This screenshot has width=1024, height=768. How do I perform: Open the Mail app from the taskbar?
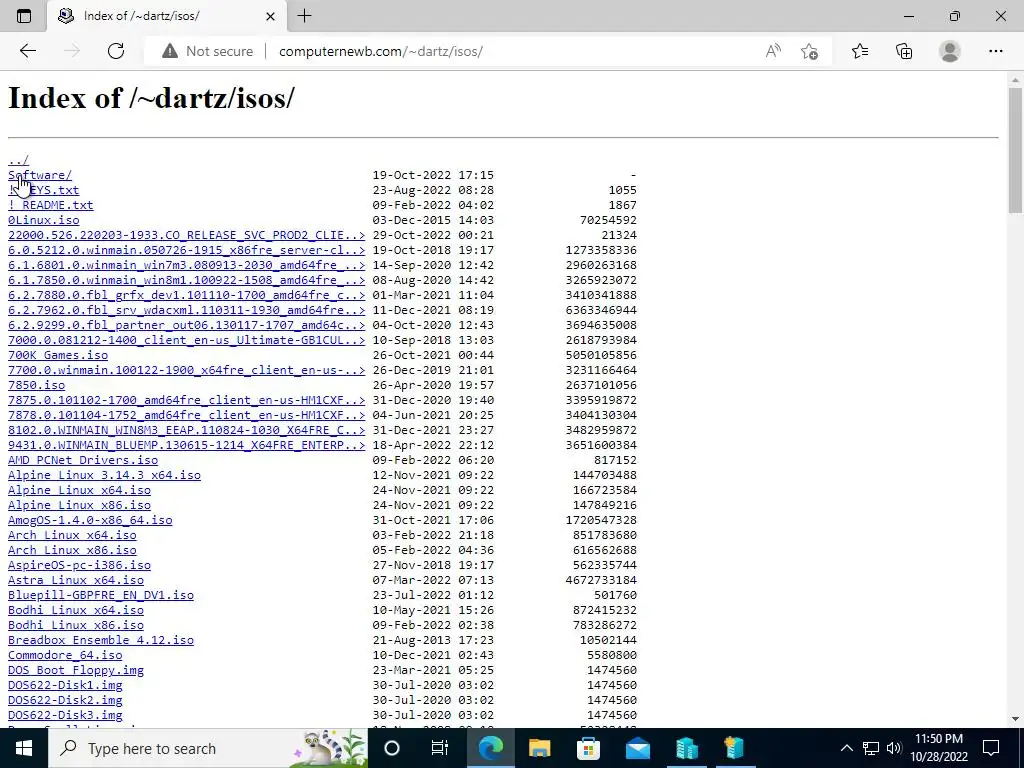pyautogui.click(x=637, y=748)
